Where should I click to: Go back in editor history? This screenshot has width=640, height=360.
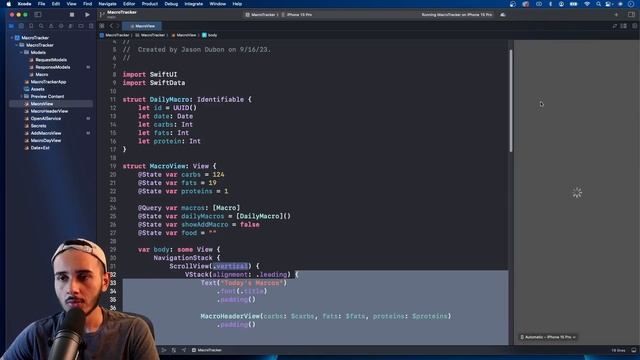tap(111, 26)
